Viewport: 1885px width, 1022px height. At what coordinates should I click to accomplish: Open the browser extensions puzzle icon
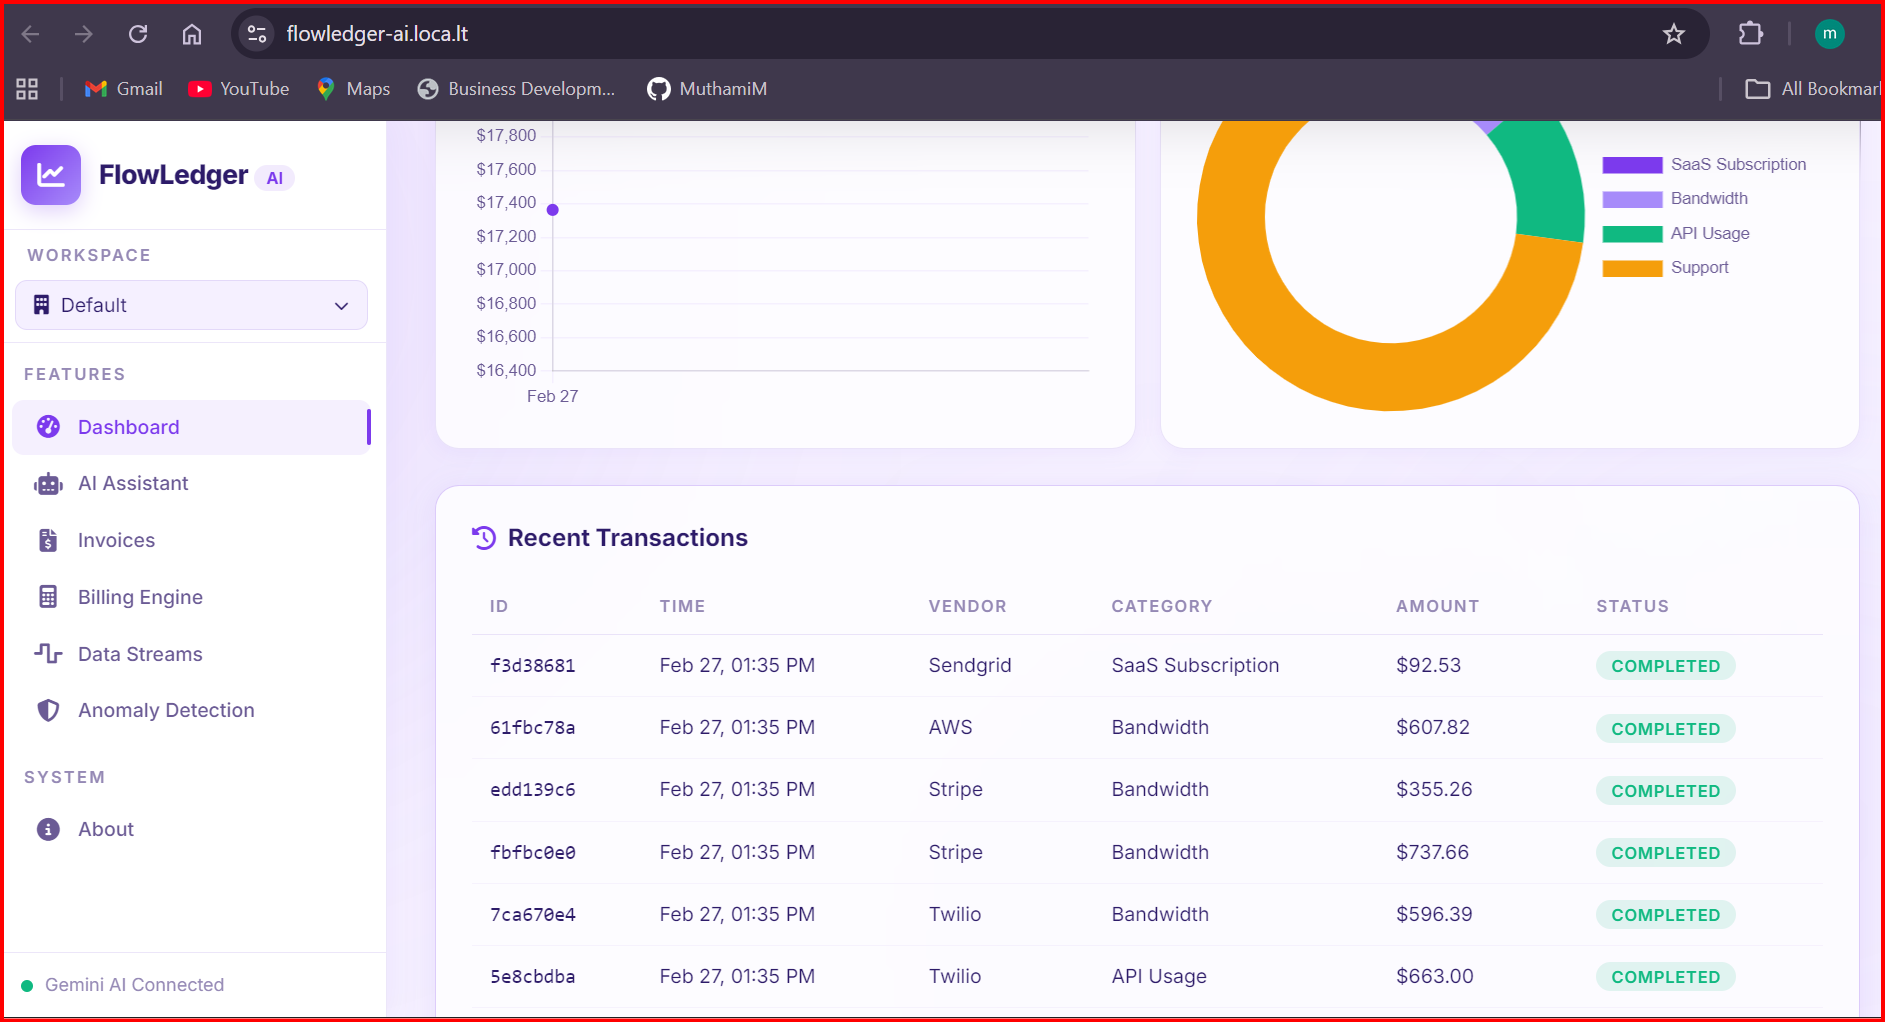[x=1751, y=34]
